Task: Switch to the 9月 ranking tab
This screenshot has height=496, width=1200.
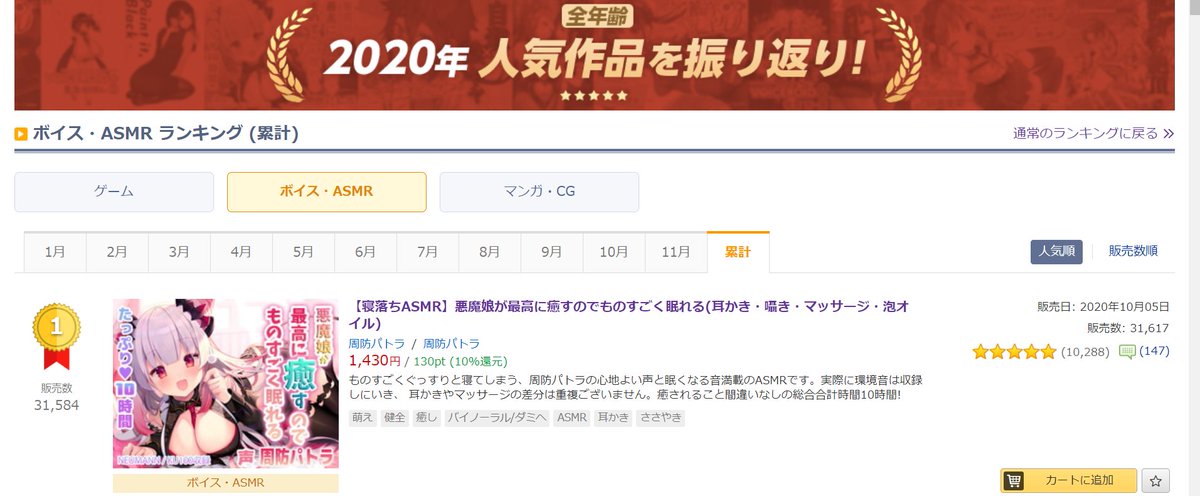Action: click(551, 252)
